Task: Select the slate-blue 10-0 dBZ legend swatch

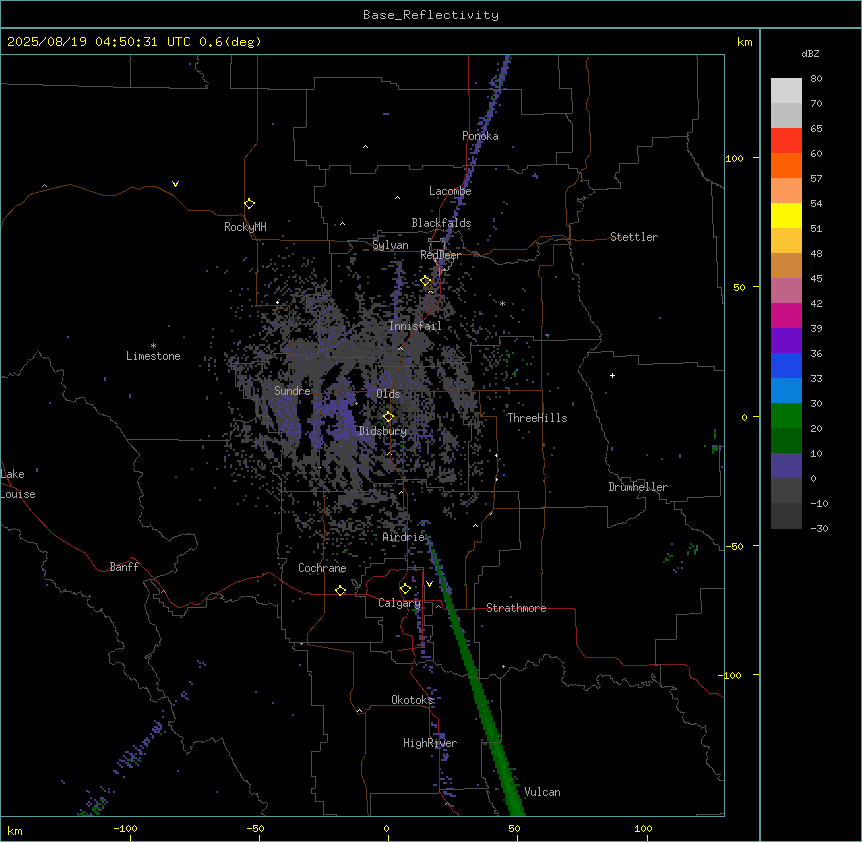Action: (x=786, y=466)
